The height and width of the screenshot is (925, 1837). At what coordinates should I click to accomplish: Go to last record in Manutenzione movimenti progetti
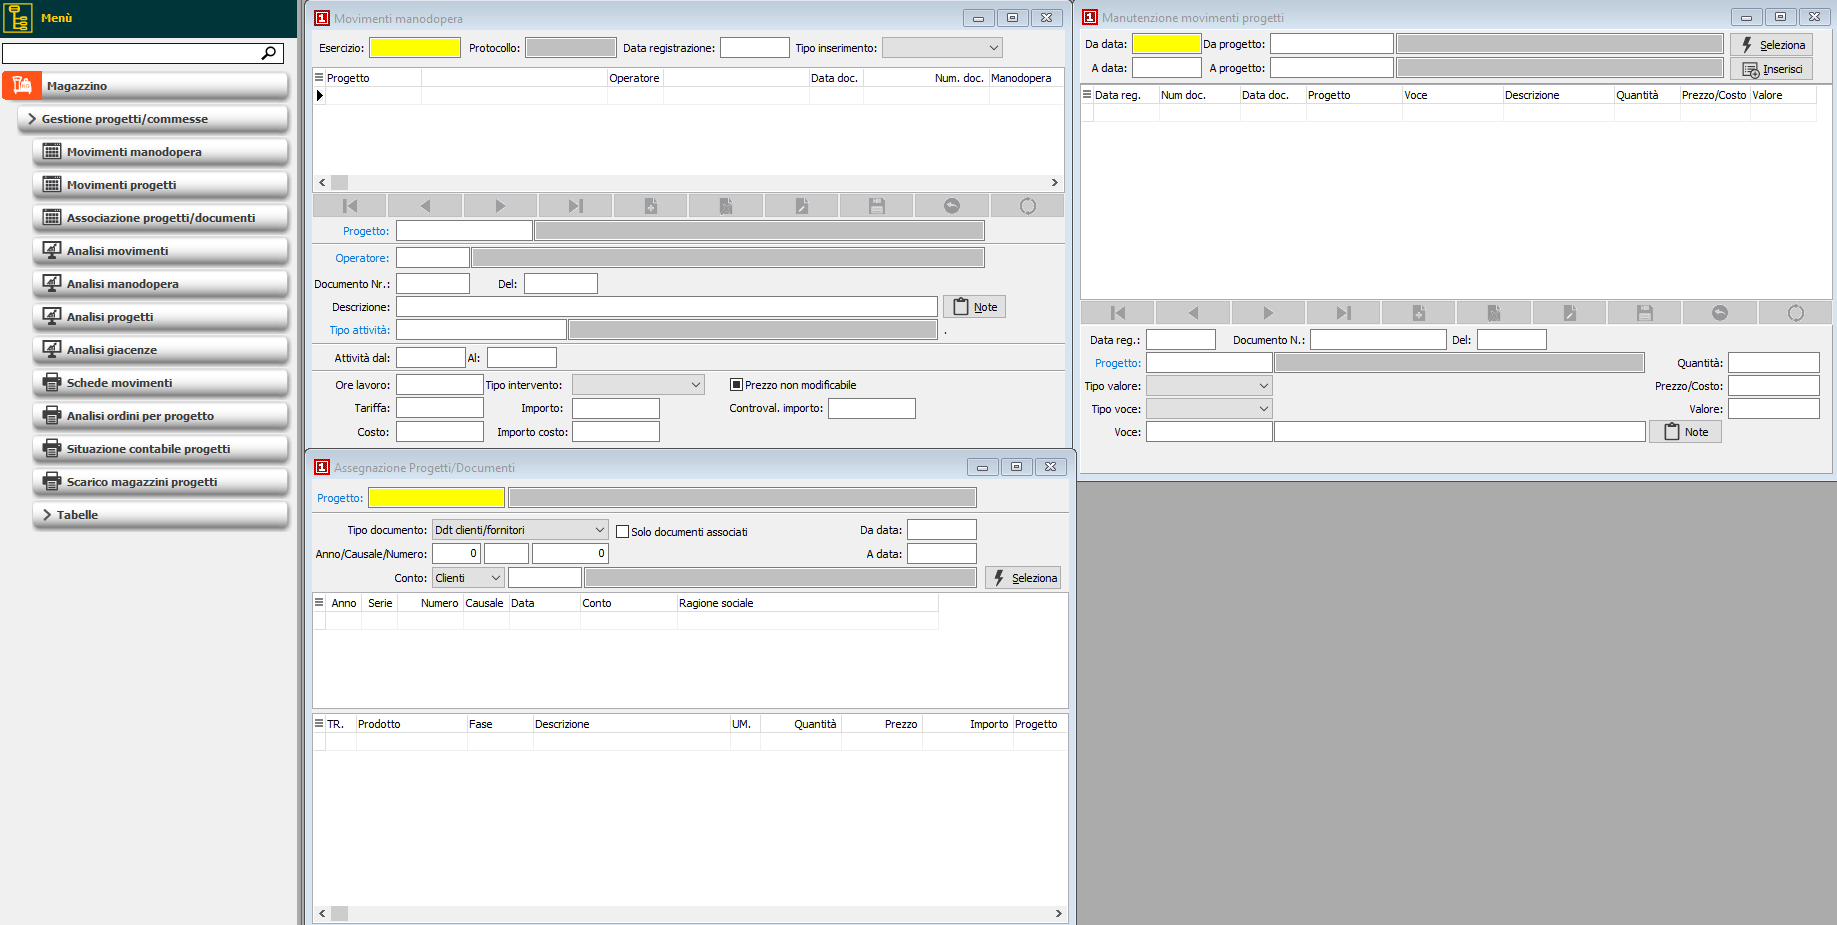(x=1343, y=312)
